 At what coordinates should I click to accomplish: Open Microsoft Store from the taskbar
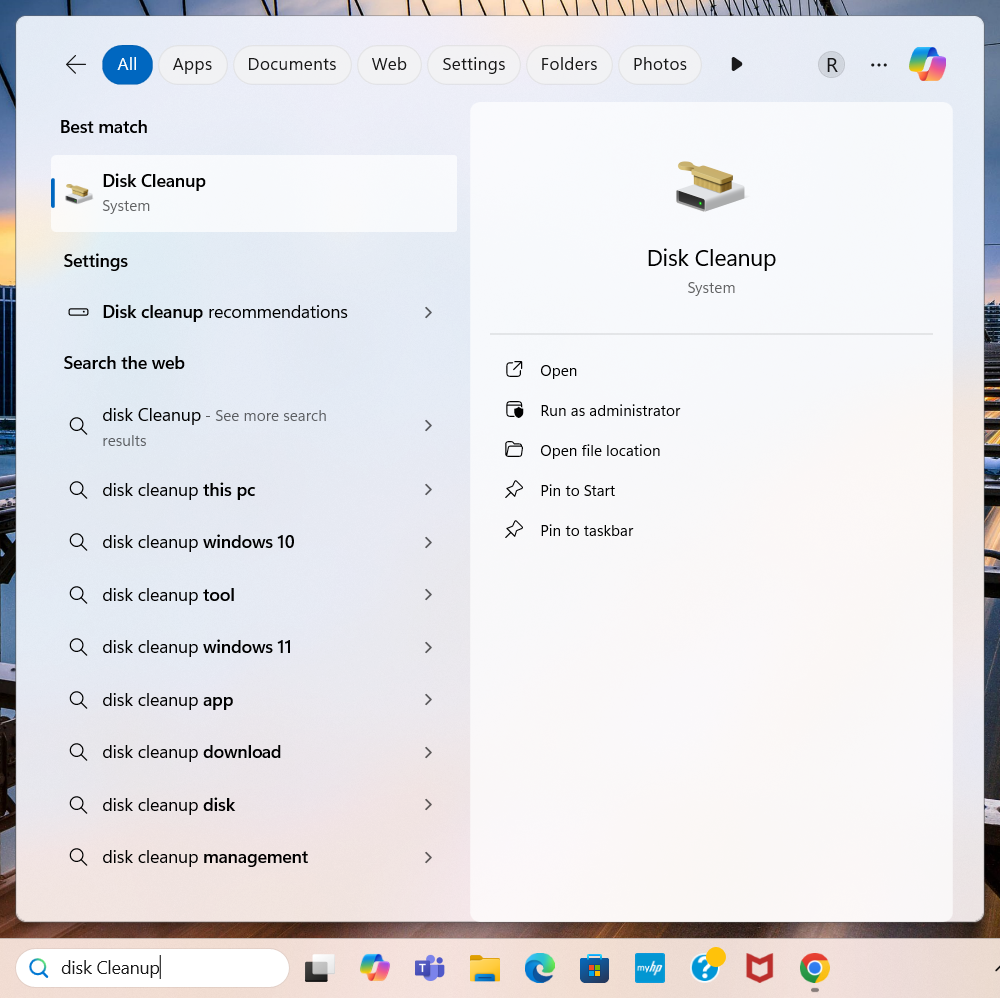pyautogui.click(x=594, y=968)
